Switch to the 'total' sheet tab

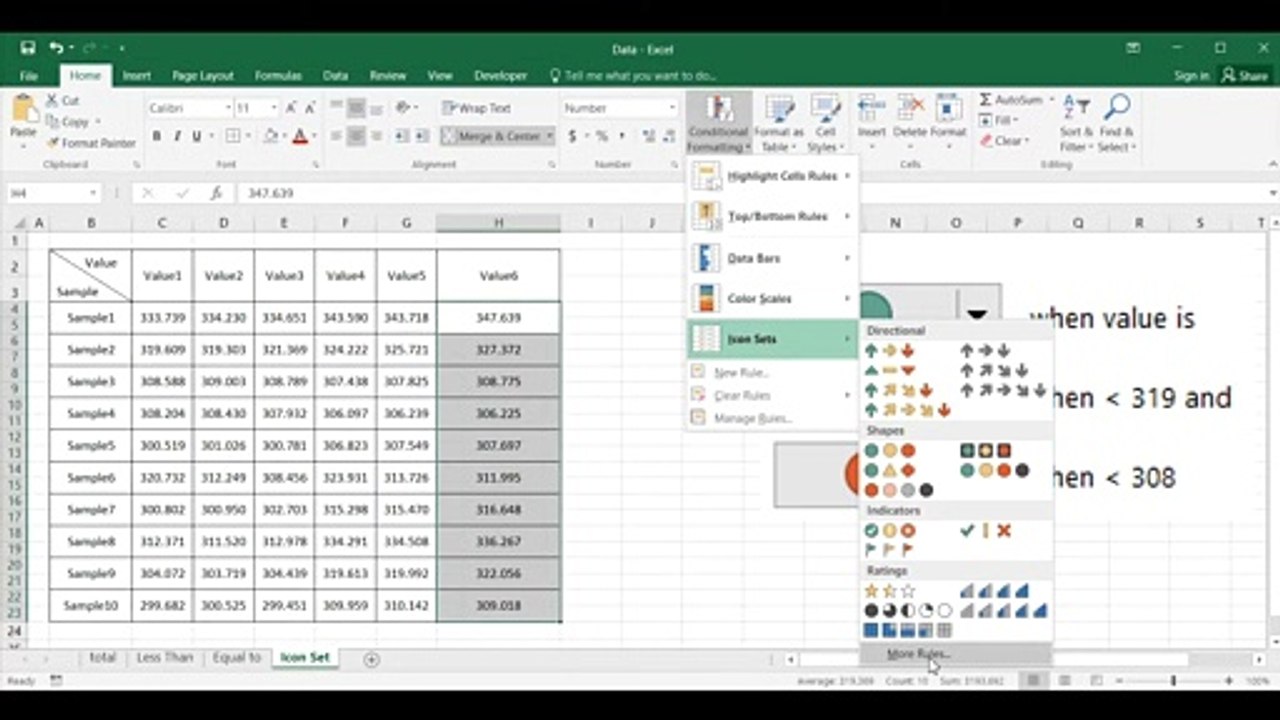click(102, 658)
